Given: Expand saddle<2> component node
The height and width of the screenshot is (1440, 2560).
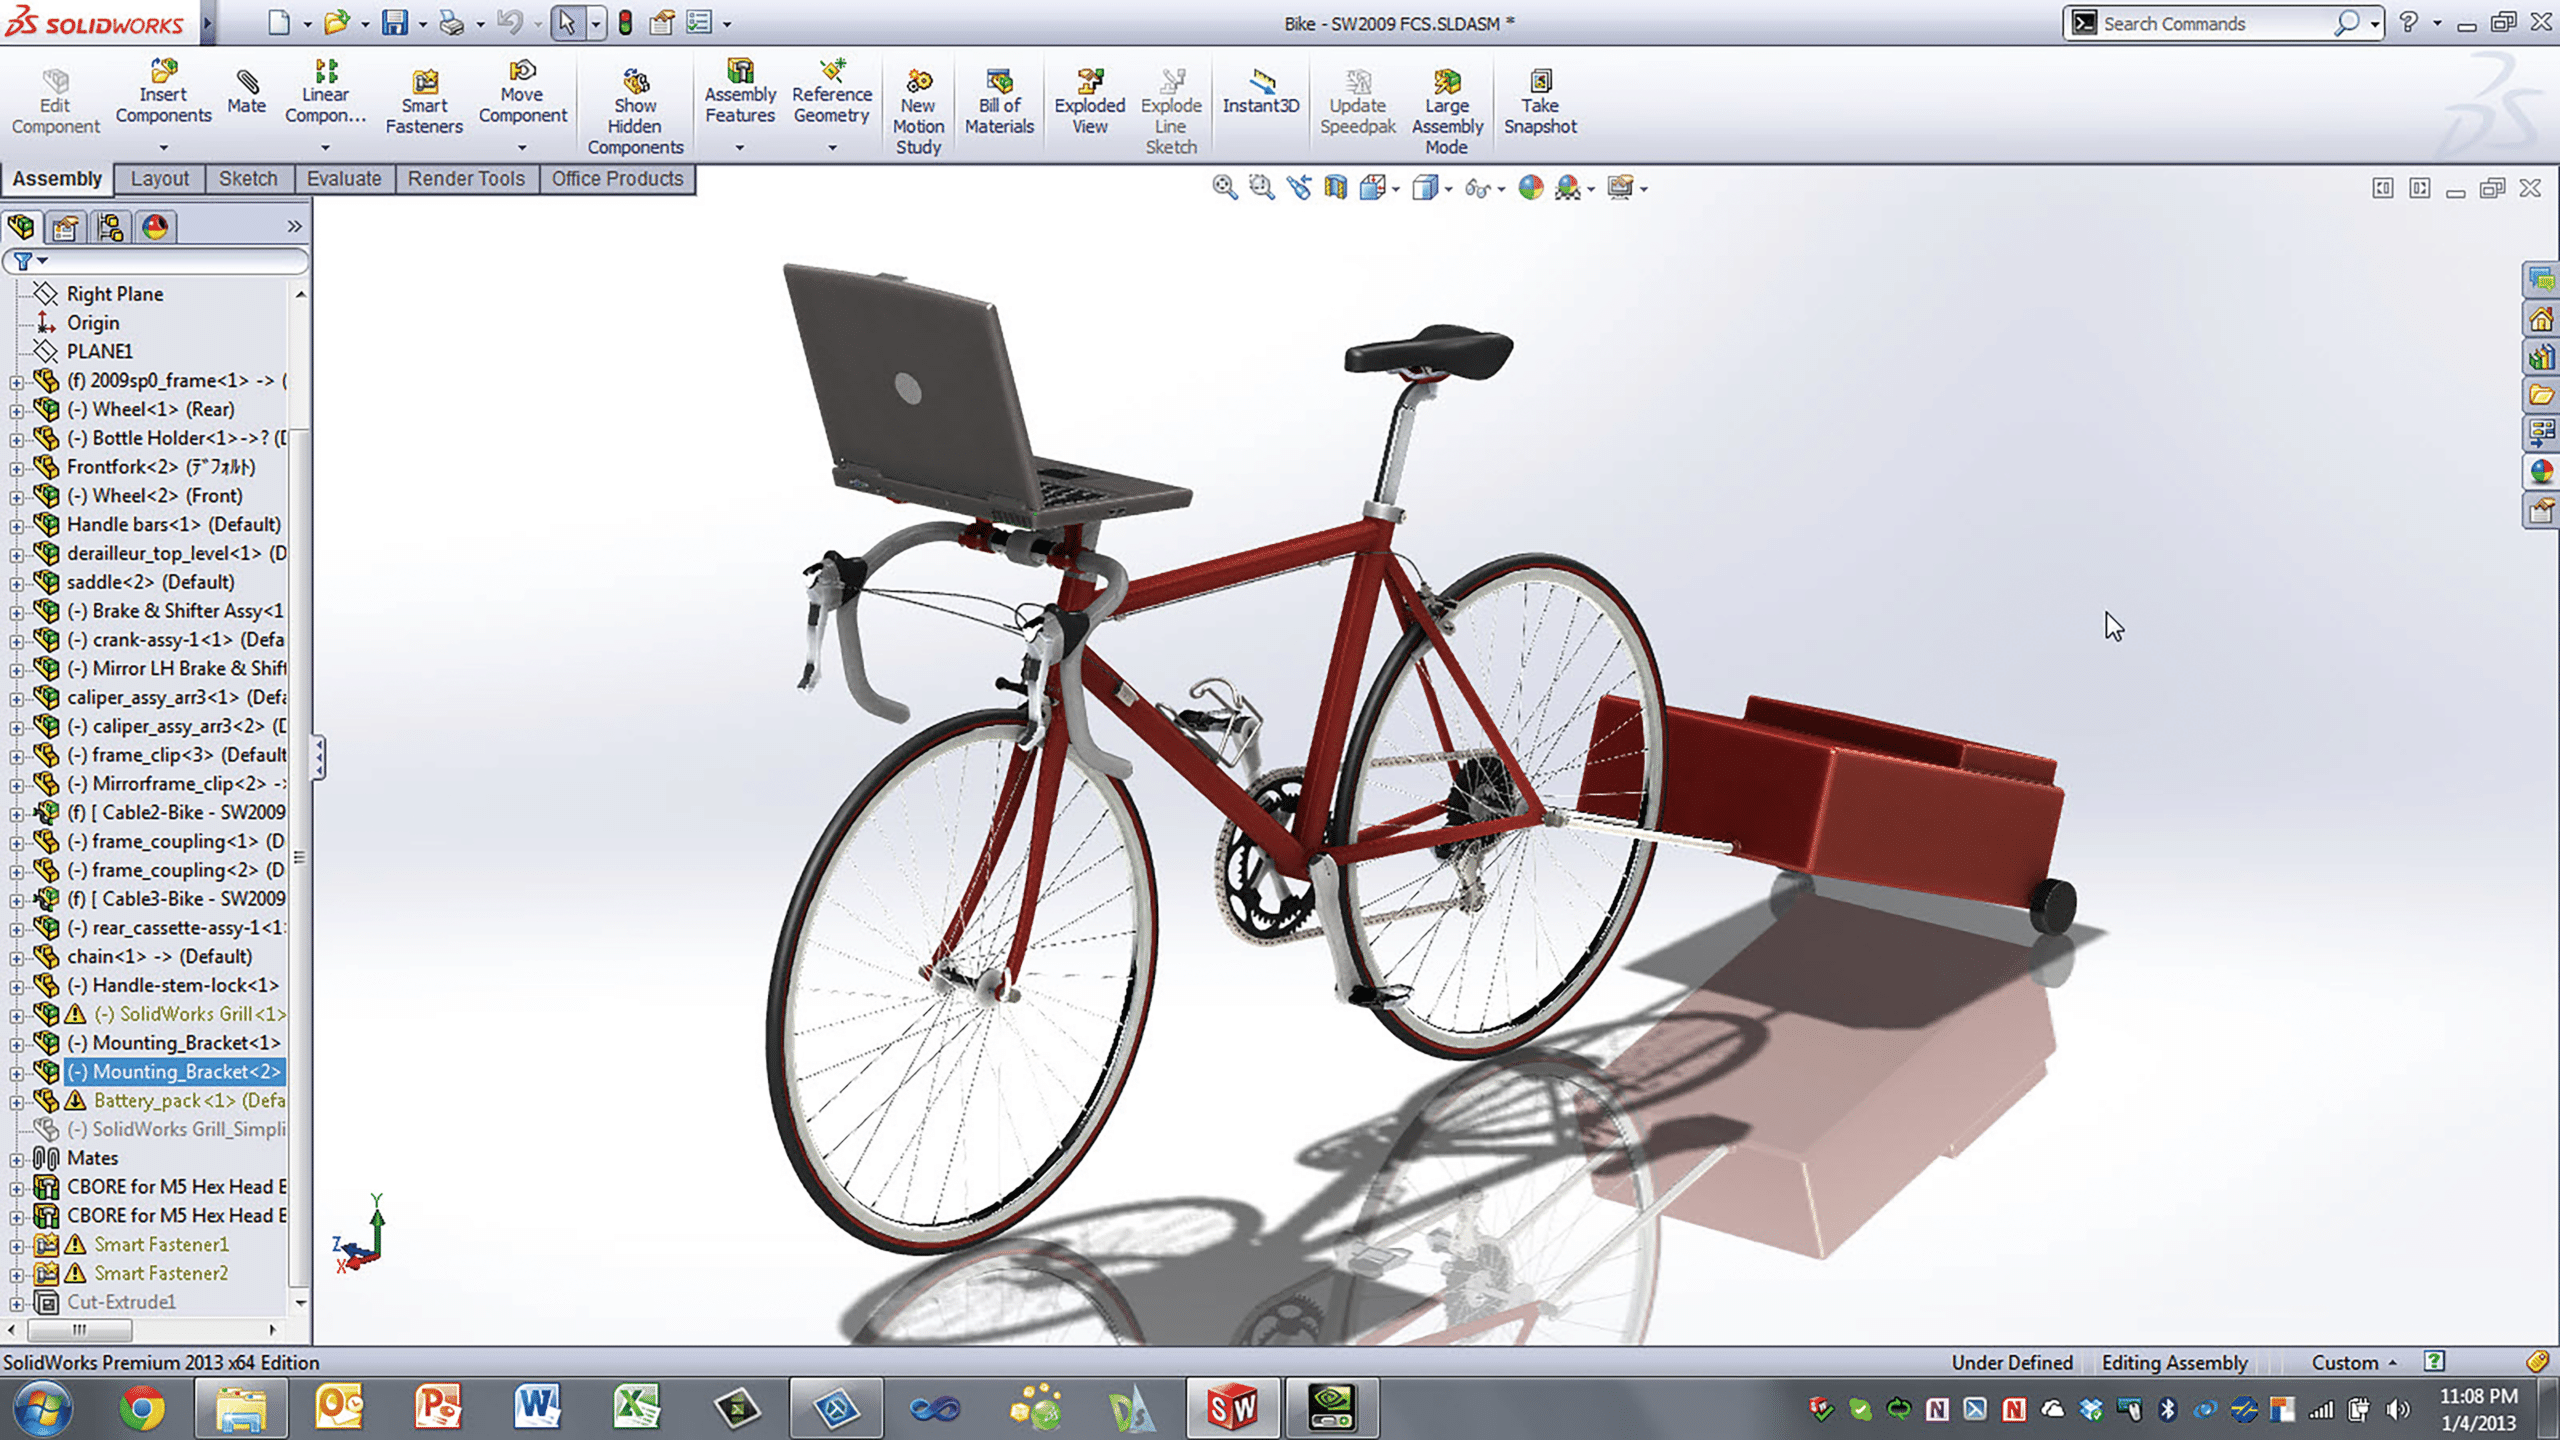Looking at the screenshot, I should pos(16,584).
